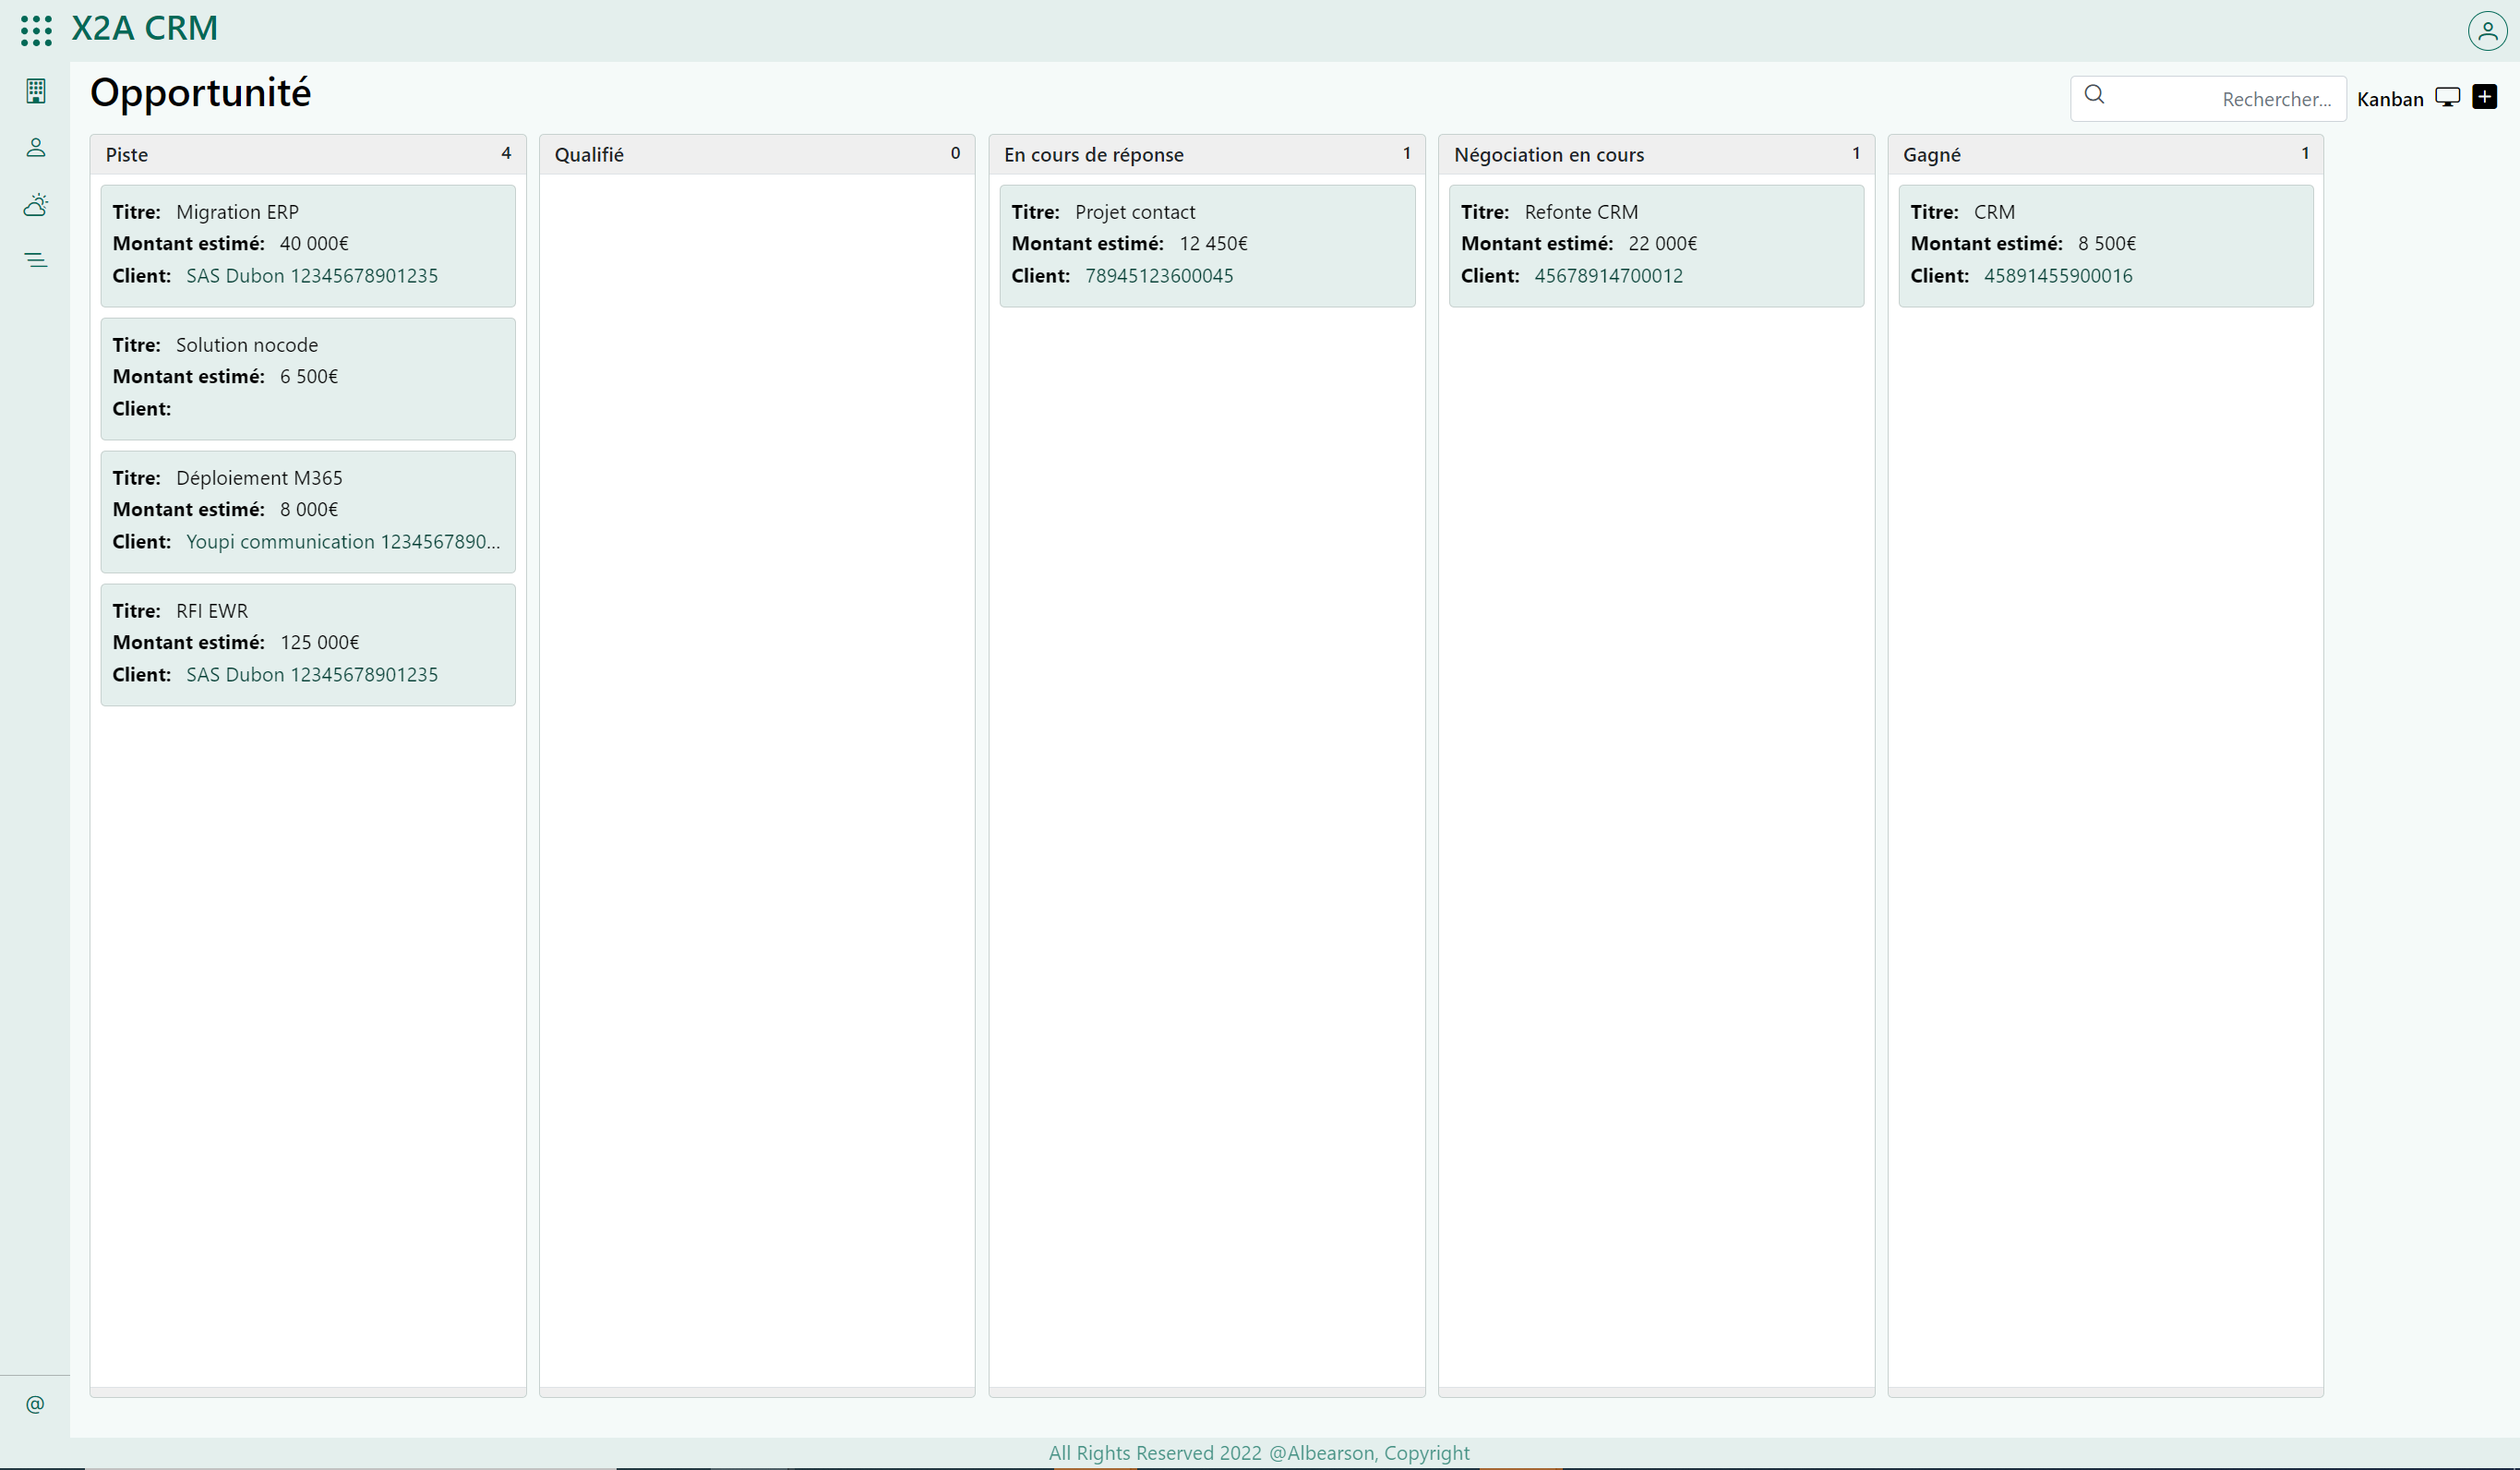
Task: Open client 78945123600045 link
Action: [x=1159, y=276]
